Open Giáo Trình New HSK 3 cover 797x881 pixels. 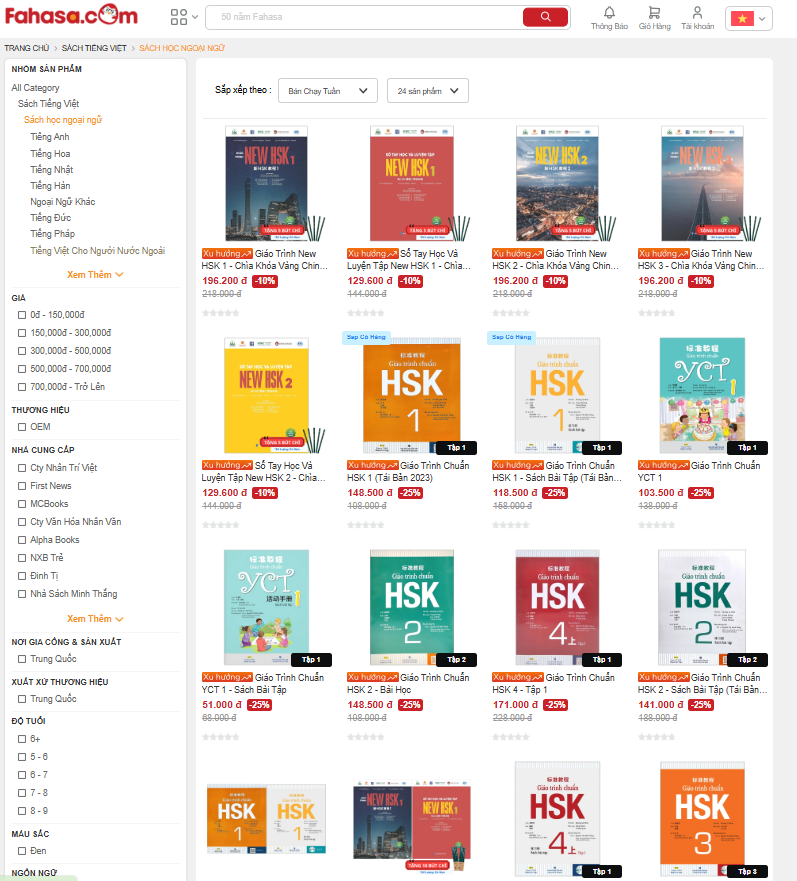coord(703,183)
